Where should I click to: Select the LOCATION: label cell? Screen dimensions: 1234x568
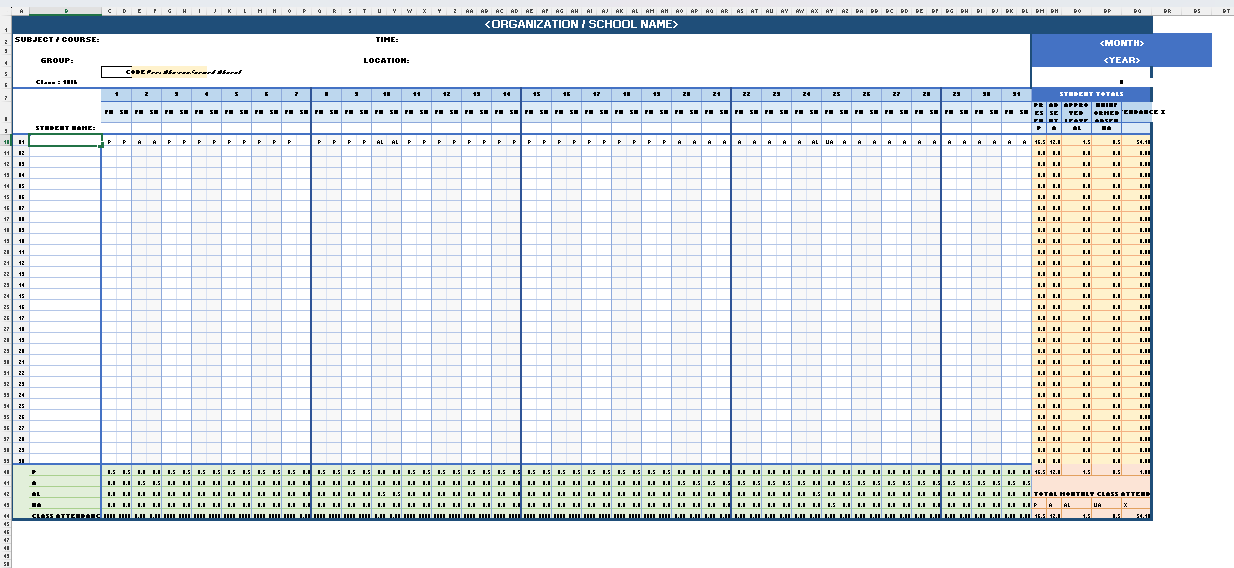click(x=386, y=60)
